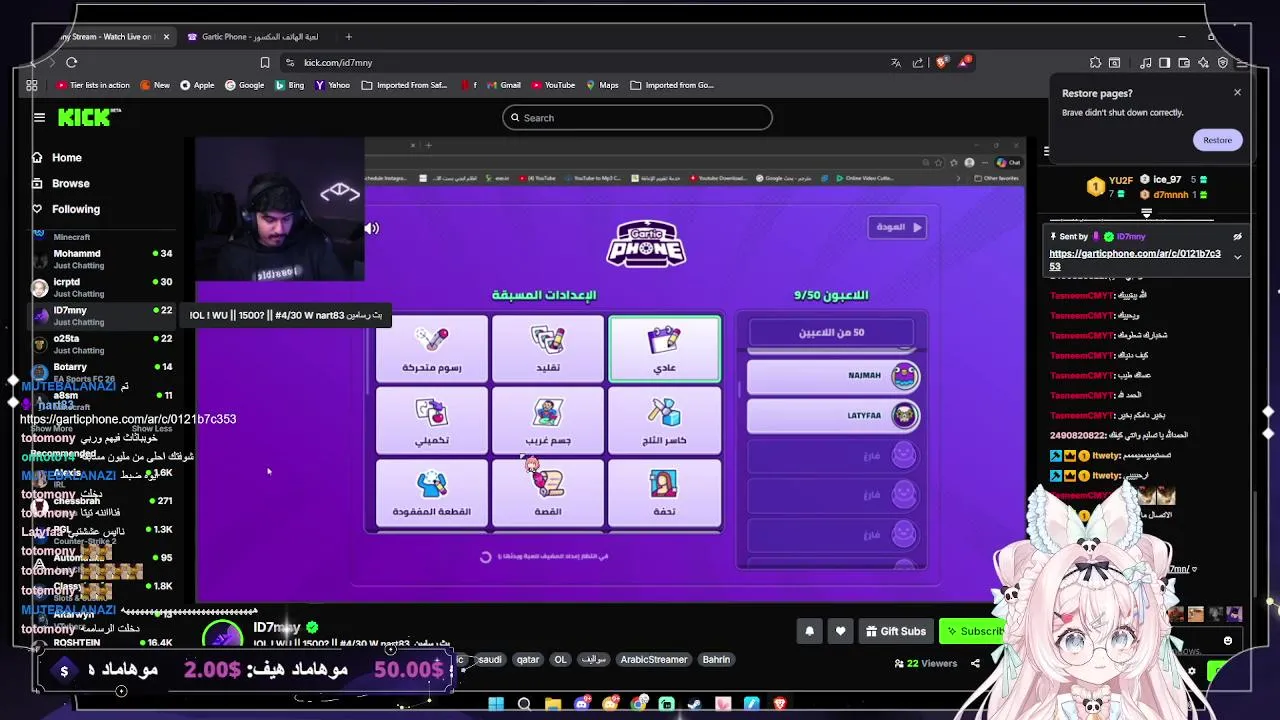
Task: Open the Brave Rewards triangle icon
Action: pyautogui.click(x=964, y=62)
